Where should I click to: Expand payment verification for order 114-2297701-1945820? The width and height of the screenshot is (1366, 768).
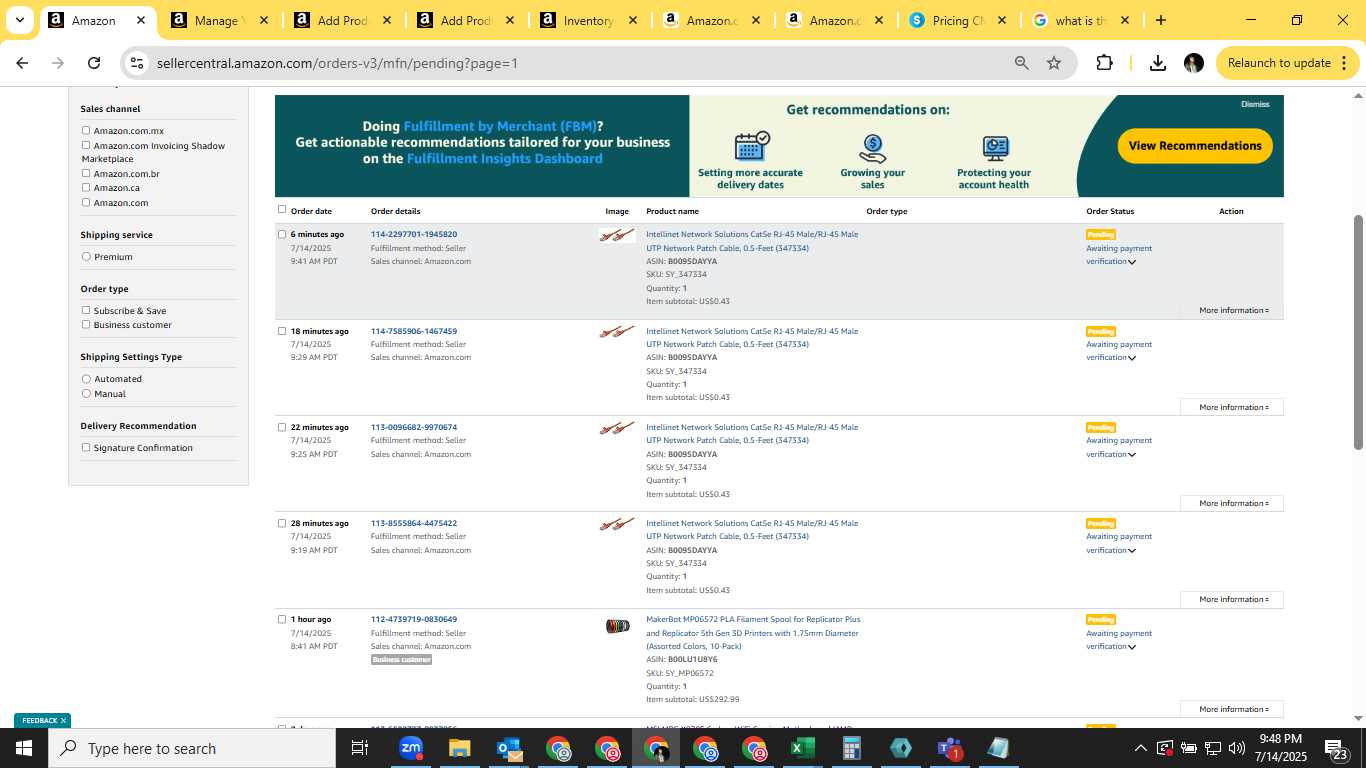(x=1132, y=262)
